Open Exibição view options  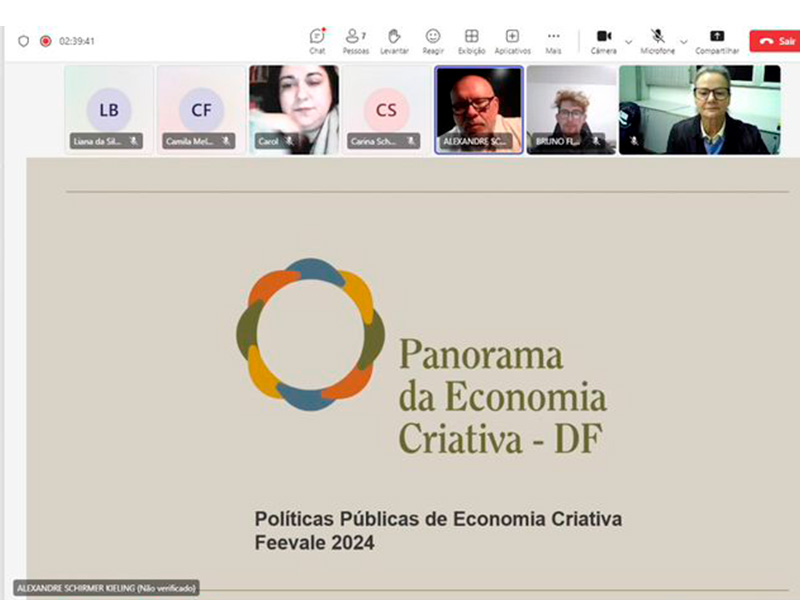tap(471, 41)
